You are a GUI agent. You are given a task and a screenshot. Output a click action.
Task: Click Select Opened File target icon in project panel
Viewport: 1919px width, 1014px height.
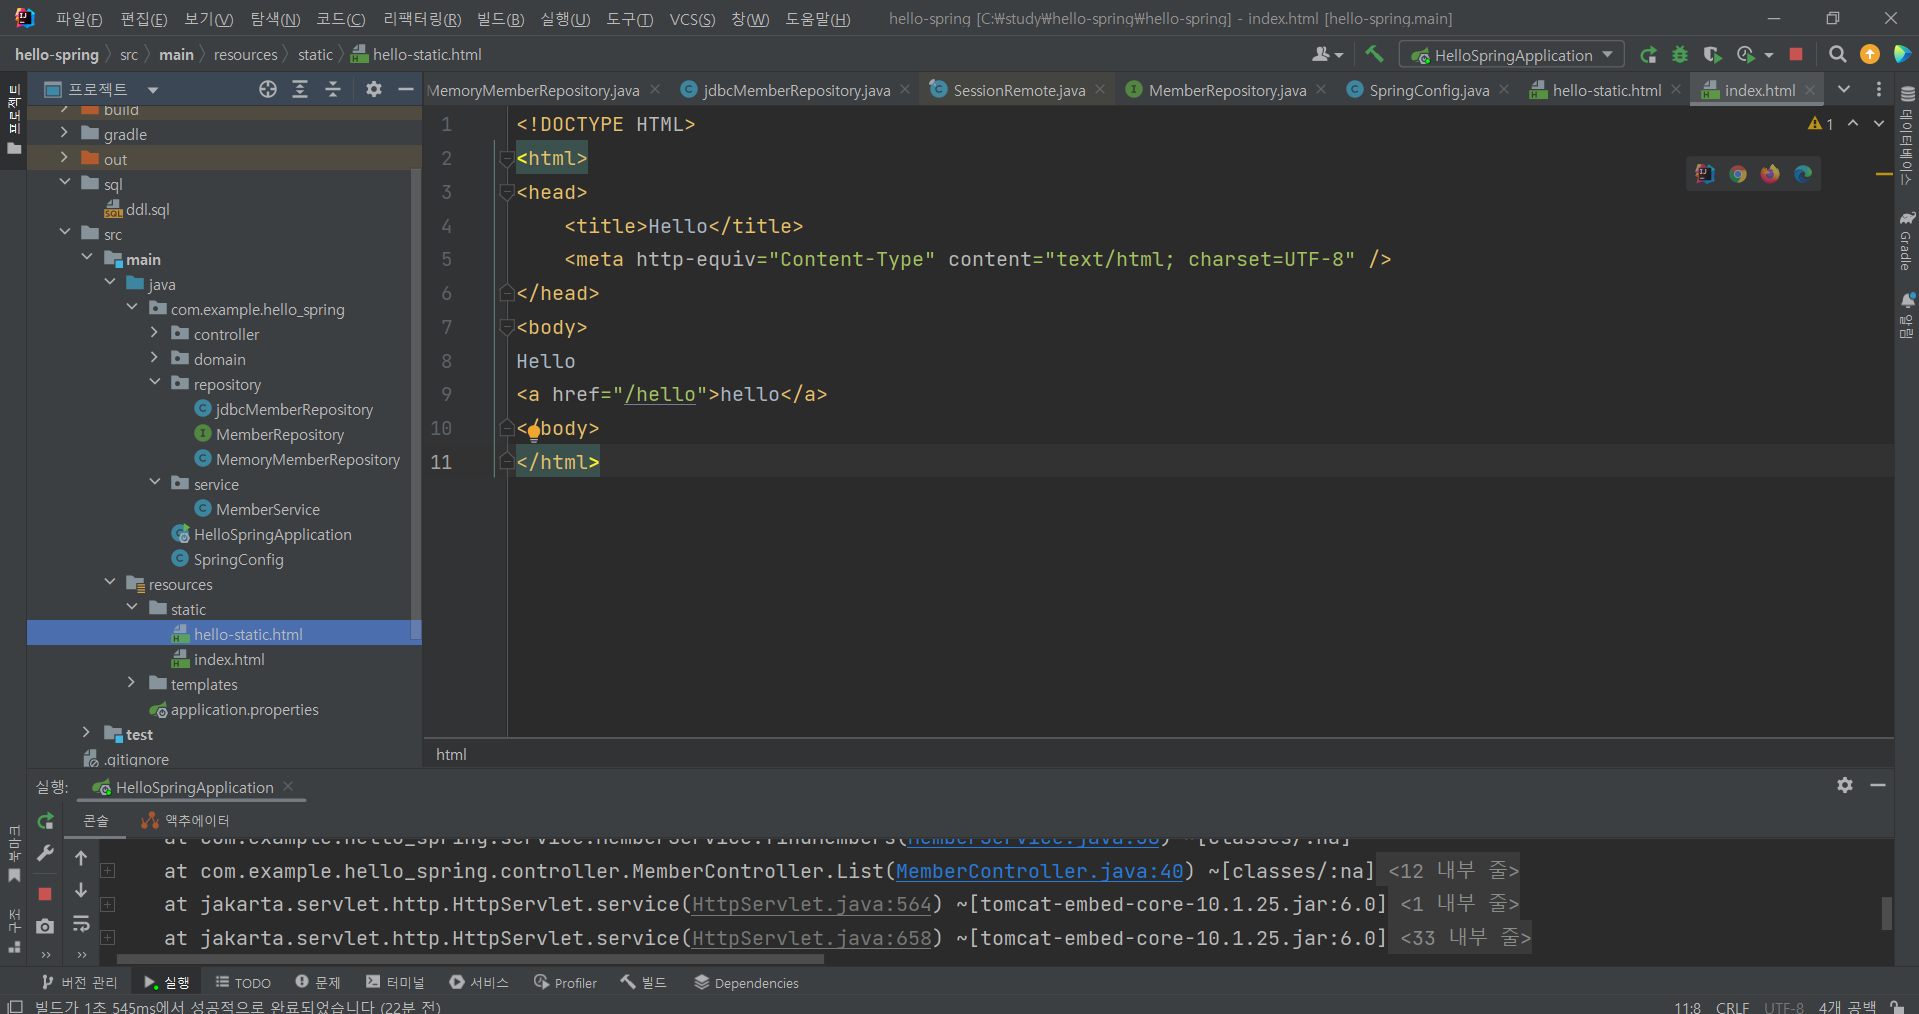[267, 89]
